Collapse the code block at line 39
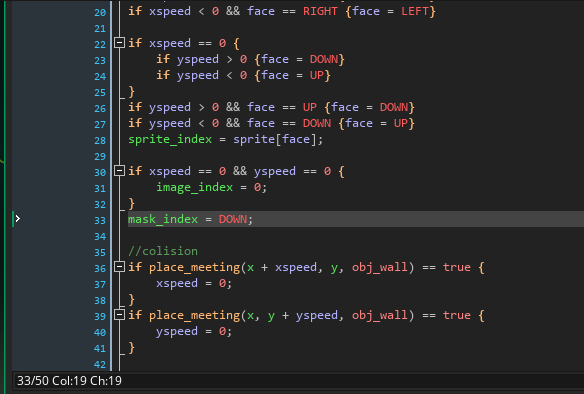 point(119,315)
